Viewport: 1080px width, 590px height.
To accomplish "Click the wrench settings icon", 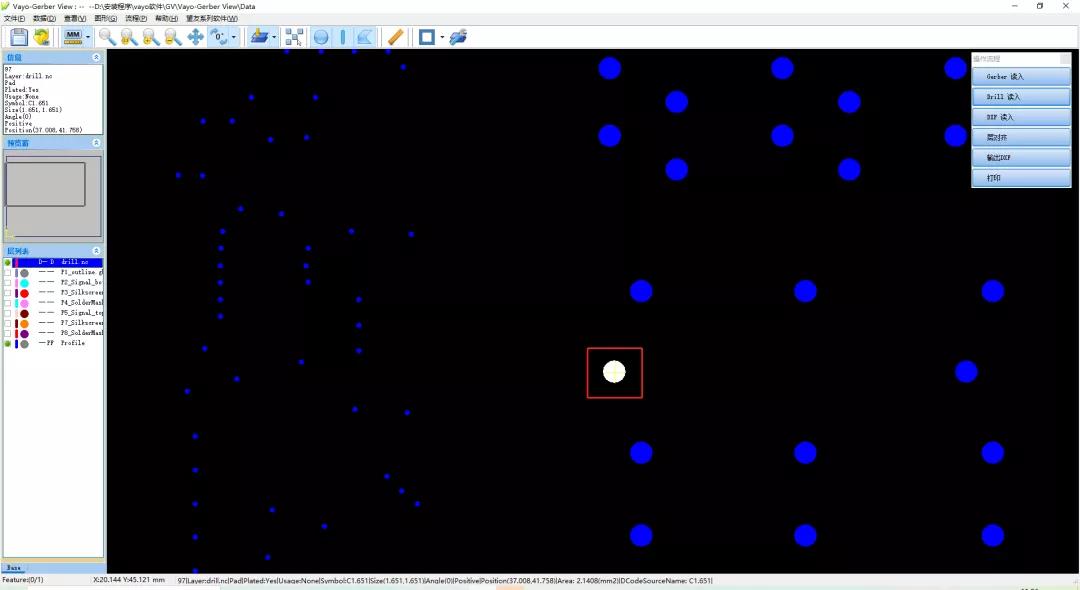I will [458, 36].
